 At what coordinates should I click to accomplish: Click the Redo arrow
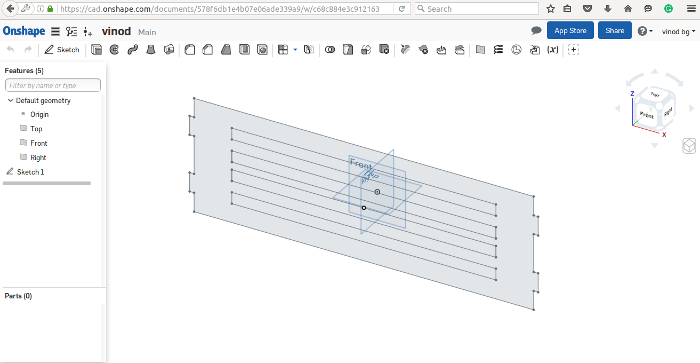[28, 49]
